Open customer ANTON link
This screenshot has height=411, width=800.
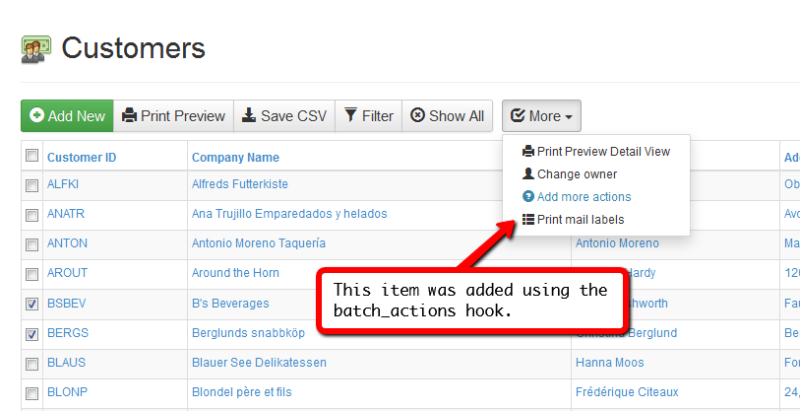click(x=67, y=243)
